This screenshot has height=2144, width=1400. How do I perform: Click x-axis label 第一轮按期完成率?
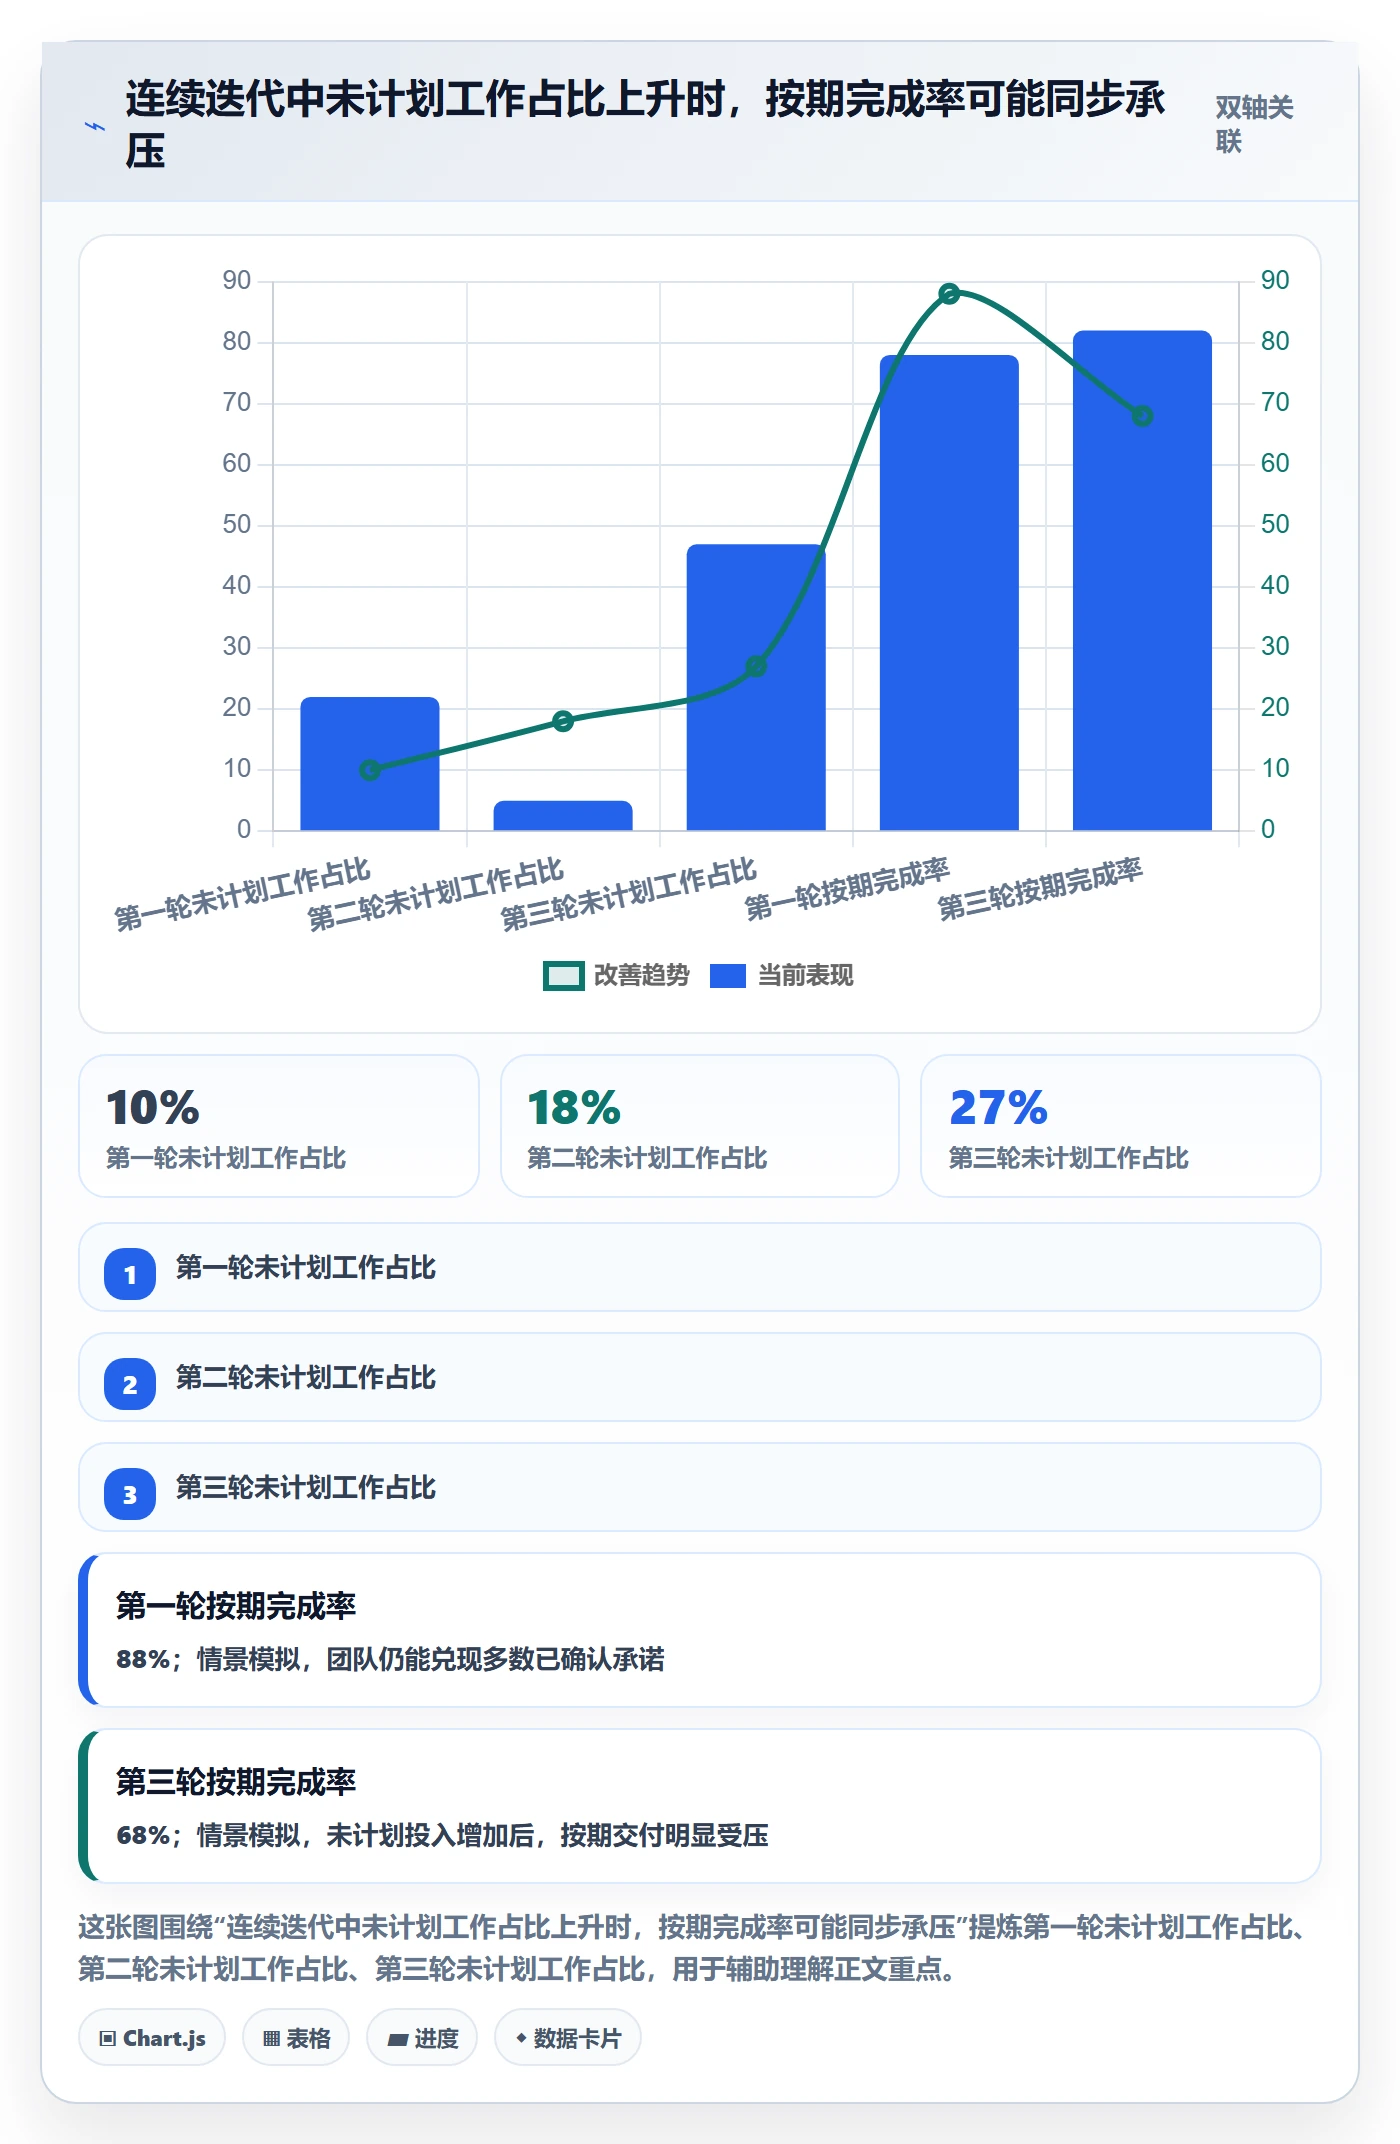pos(847,890)
